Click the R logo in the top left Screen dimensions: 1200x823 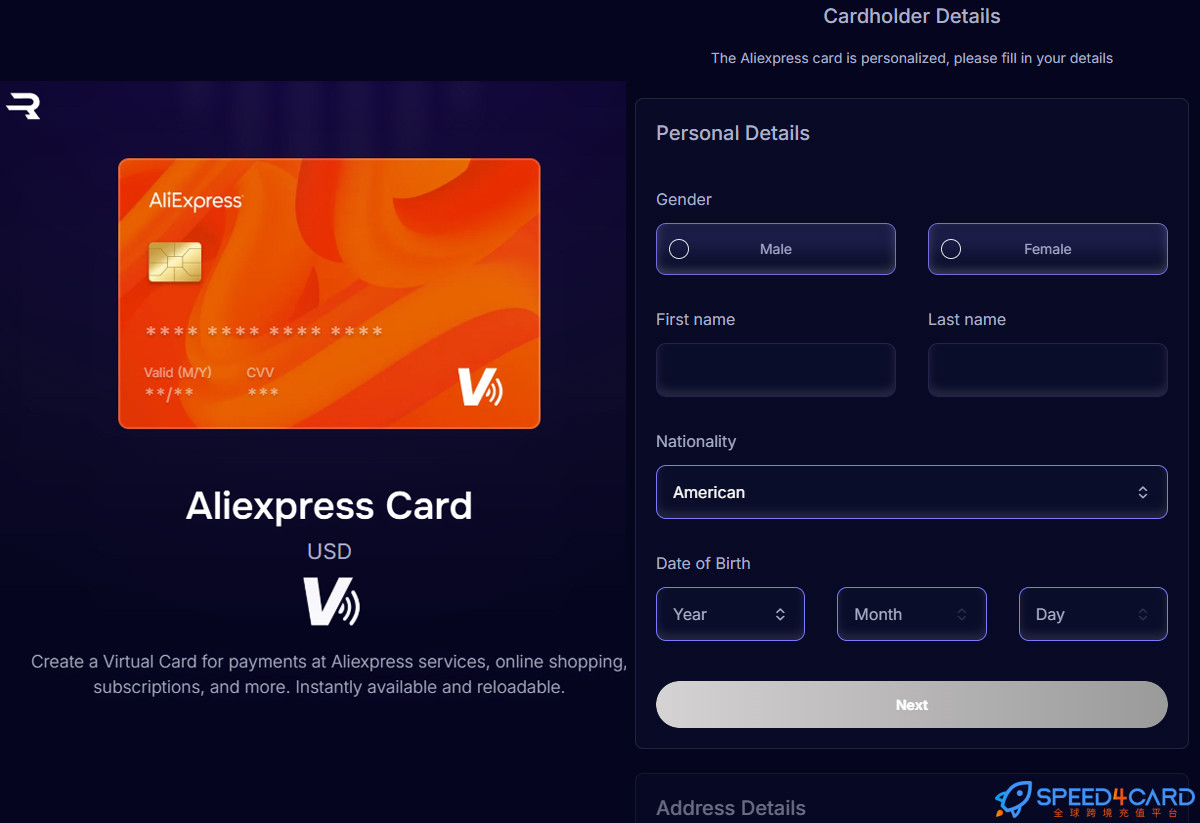pyautogui.click(x=23, y=105)
